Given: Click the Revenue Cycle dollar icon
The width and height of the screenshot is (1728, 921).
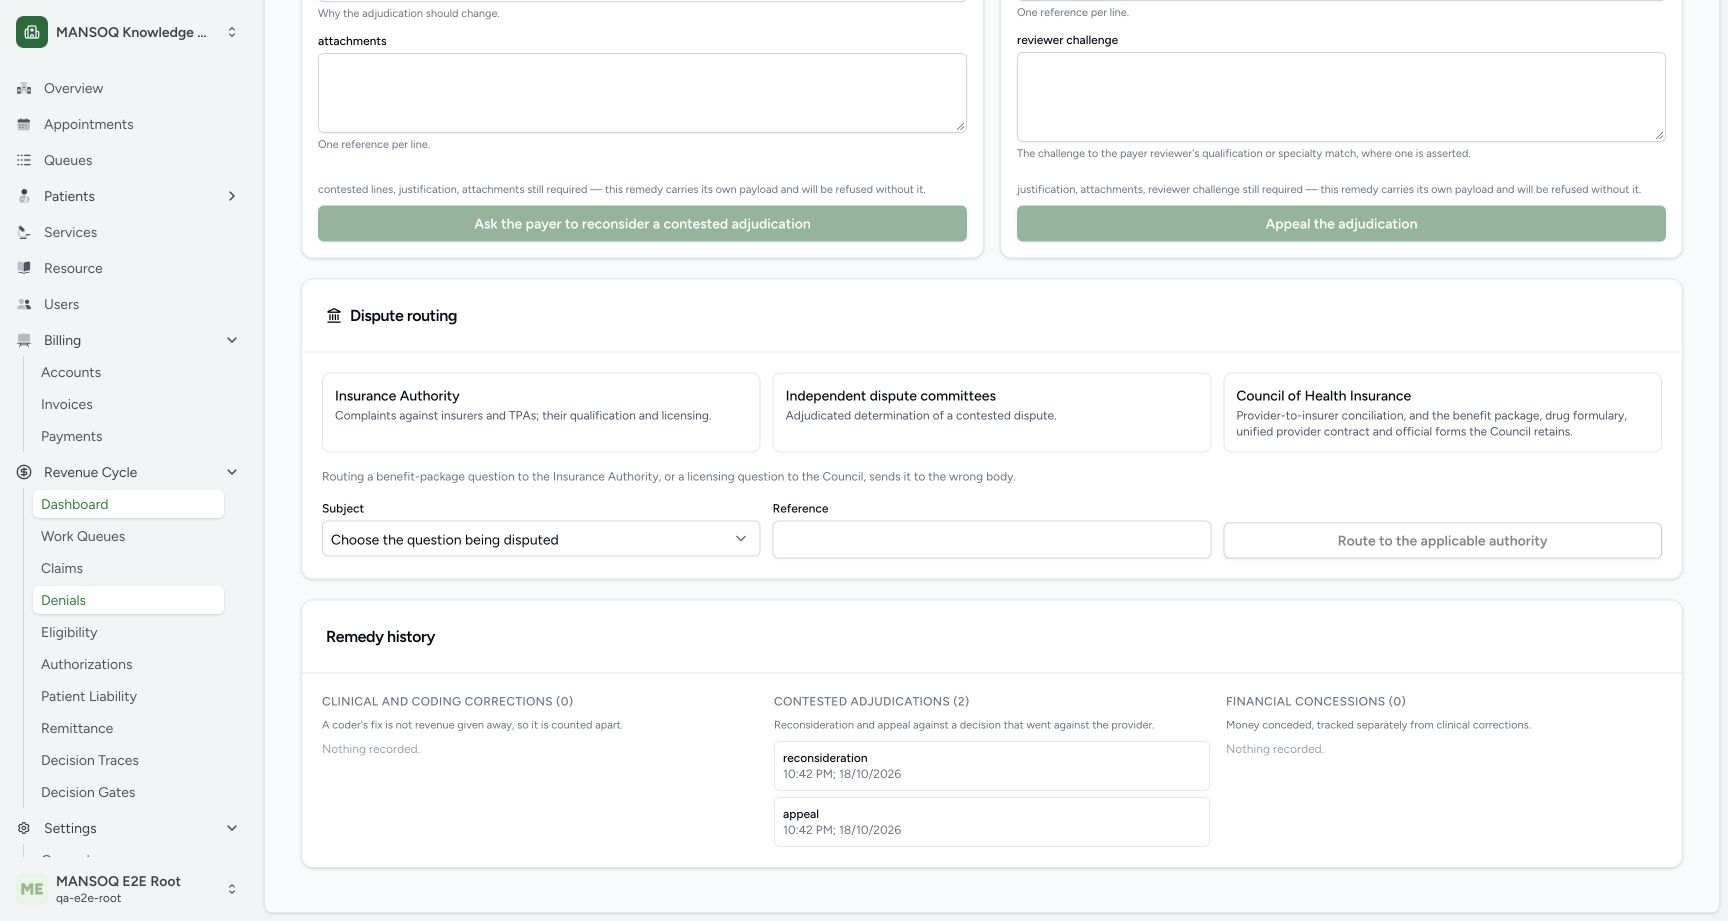Looking at the screenshot, I should coord(24,472).
